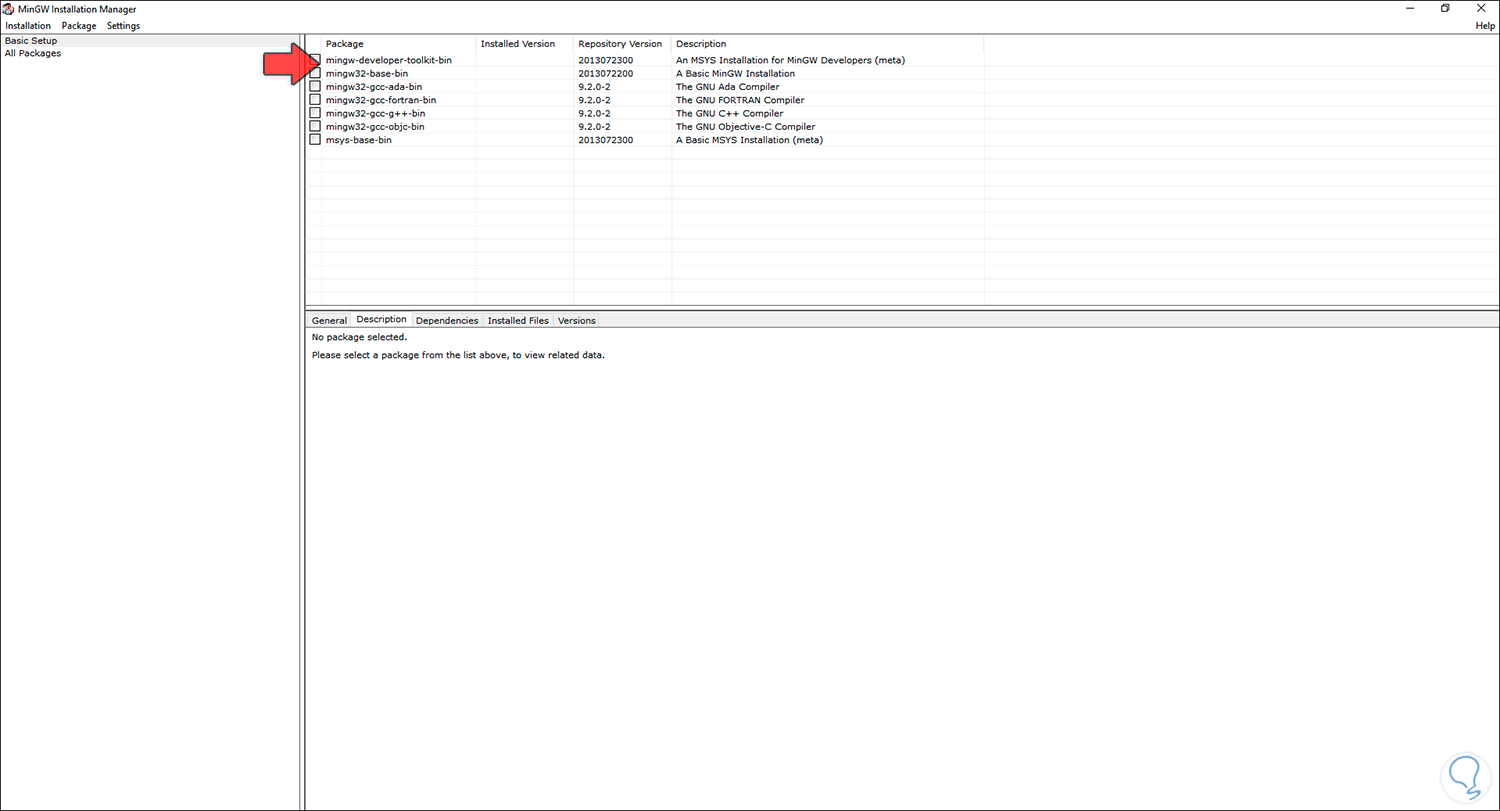The image size is (1500, 811).
Task: Switch to the Installed Files tab
Action: click(x=518, y=321)
